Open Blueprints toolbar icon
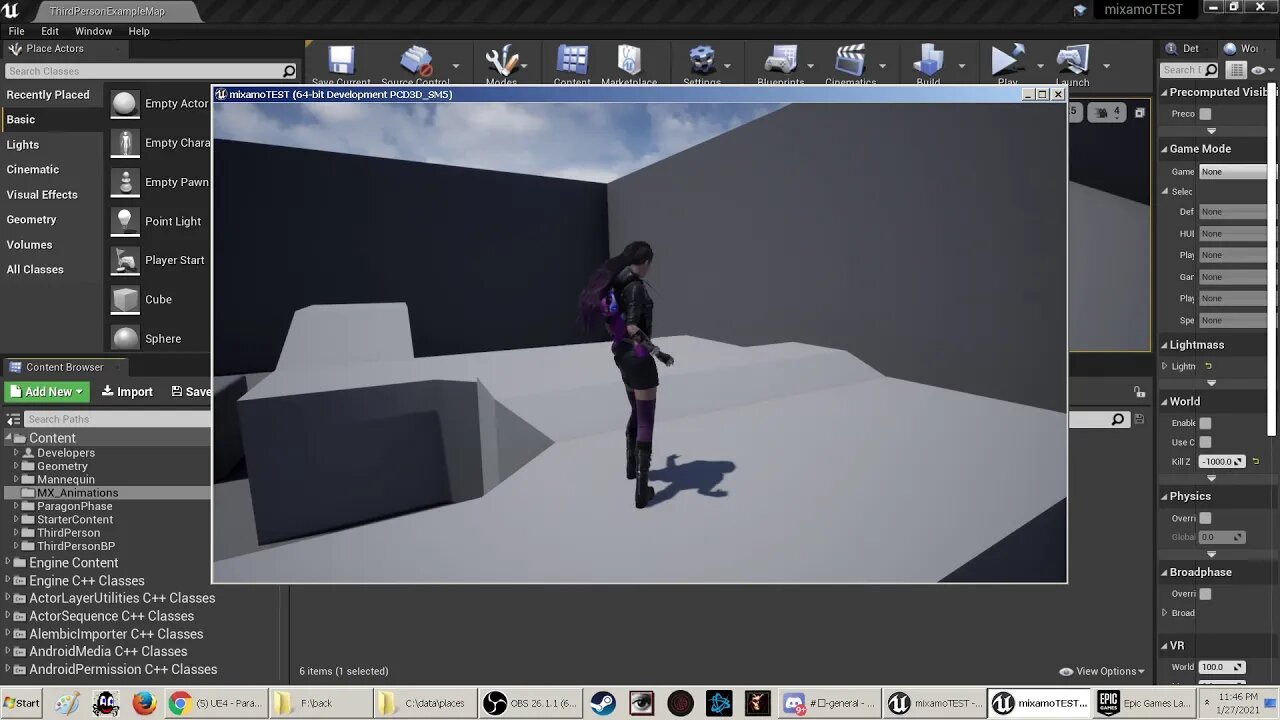This screenshot has width=1280, height=720. [x=780, y=61]
